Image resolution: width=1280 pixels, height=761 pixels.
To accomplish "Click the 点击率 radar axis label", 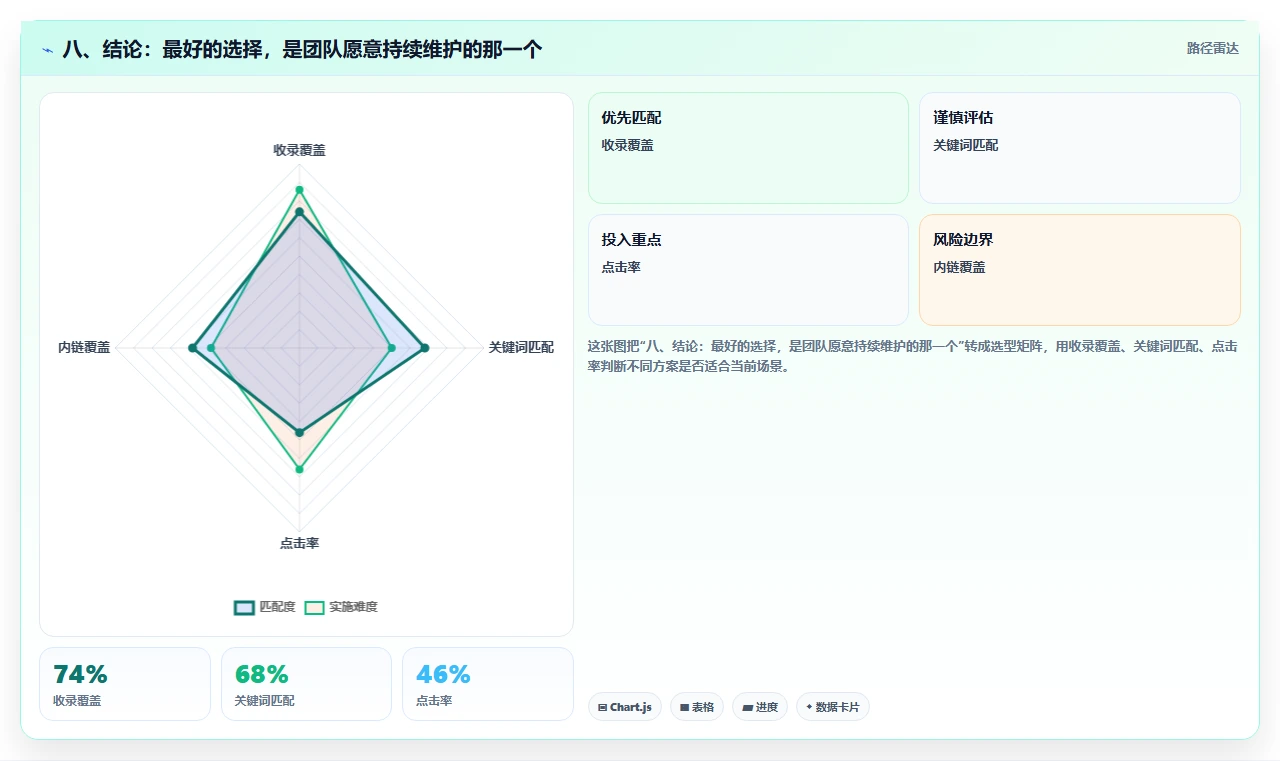I will pos(299,543).
